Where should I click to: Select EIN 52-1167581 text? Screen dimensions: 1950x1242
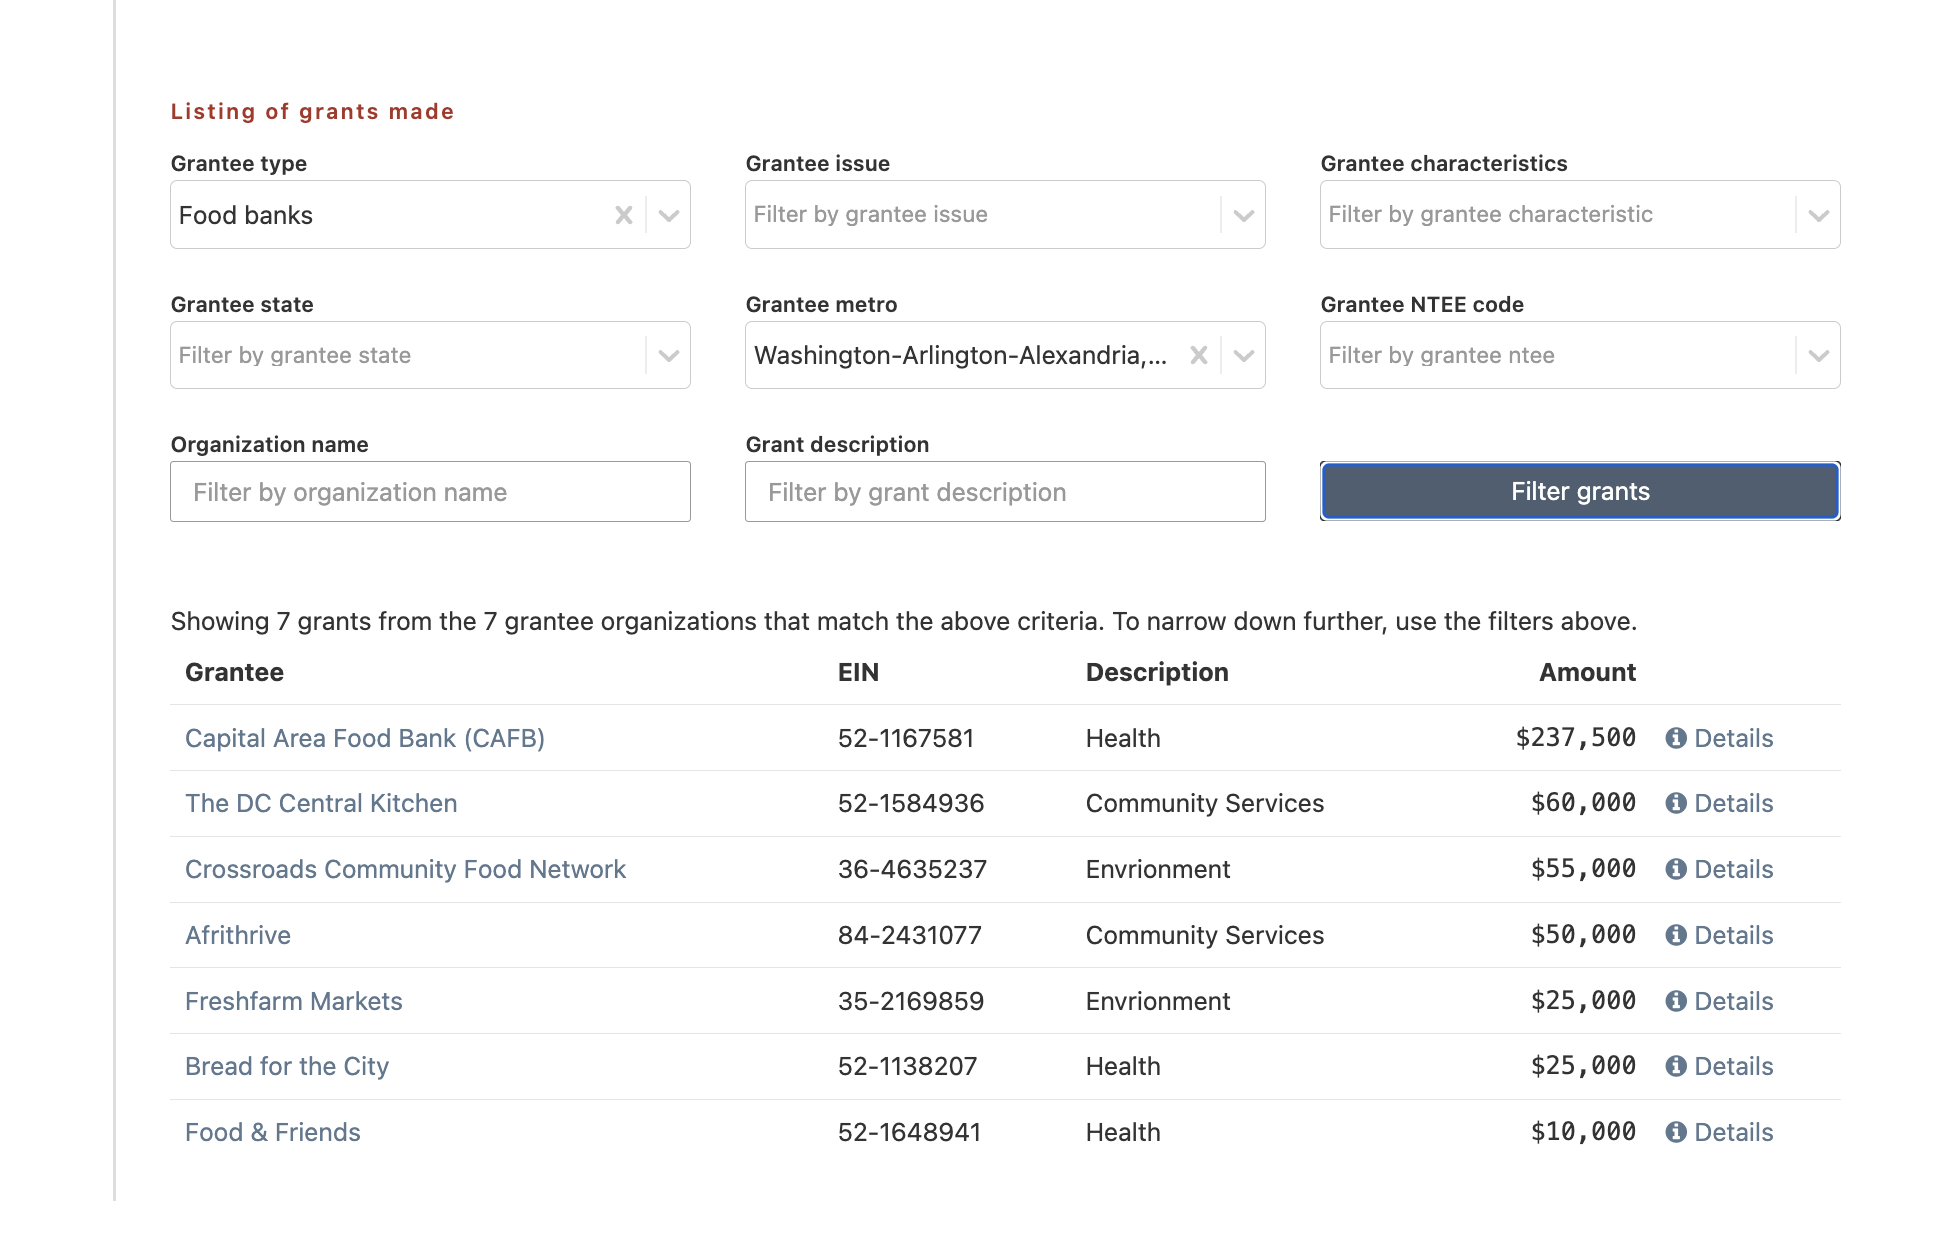906,738
